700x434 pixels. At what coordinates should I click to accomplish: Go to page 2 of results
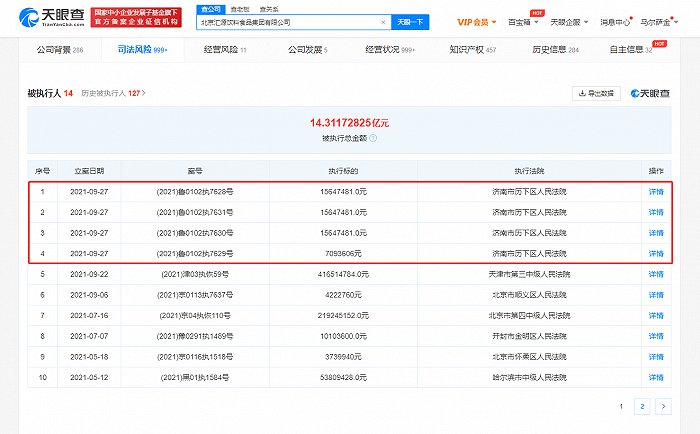tap(642, 406)
